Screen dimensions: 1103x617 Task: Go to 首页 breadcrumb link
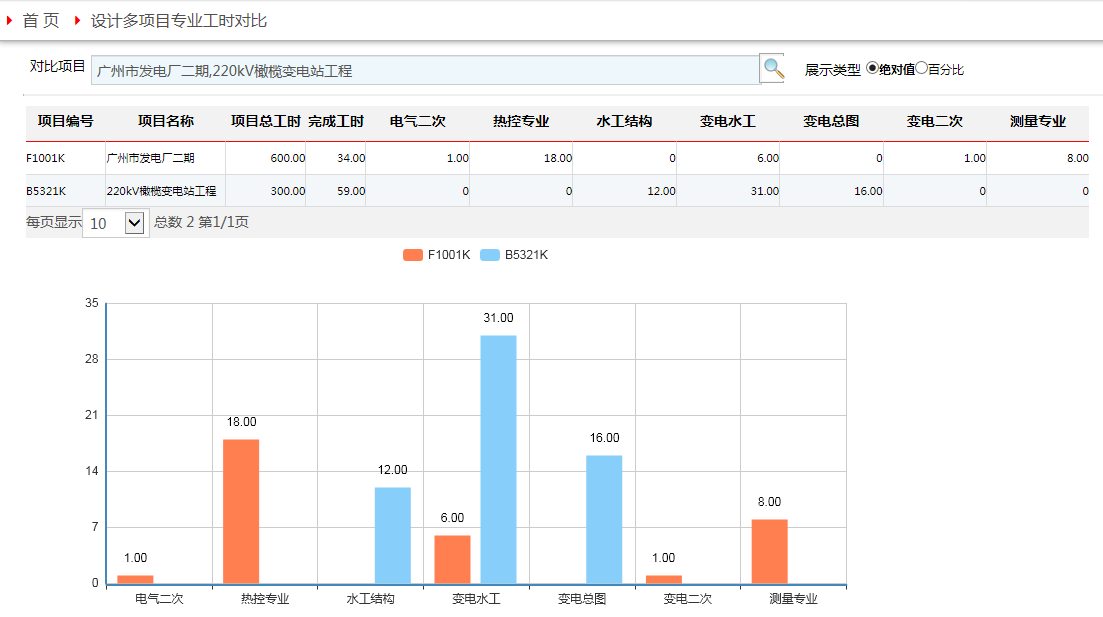tap(41, 21)
